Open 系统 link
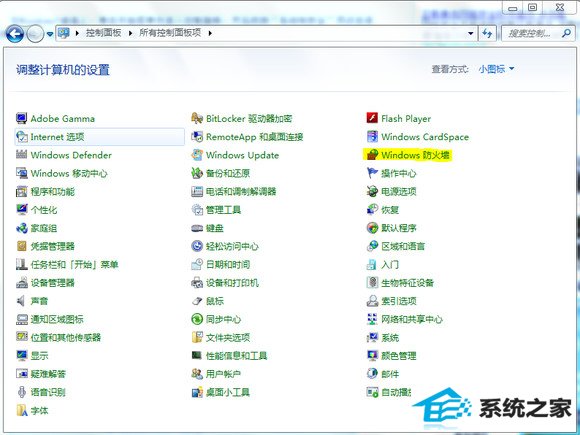 [390, 337]
